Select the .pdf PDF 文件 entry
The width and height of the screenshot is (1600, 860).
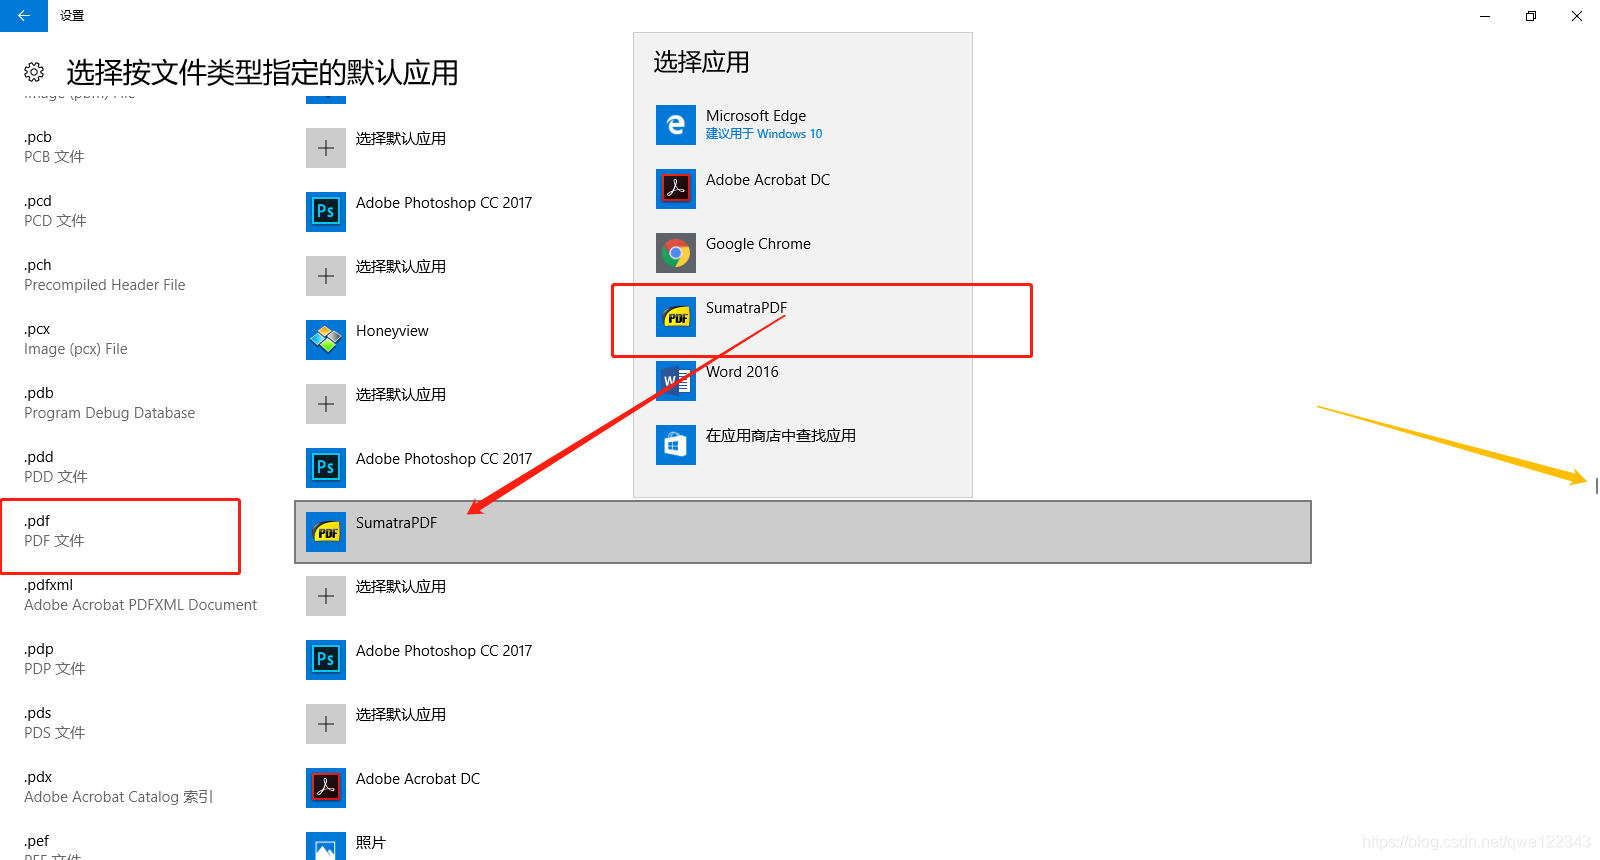coord(54,531)
